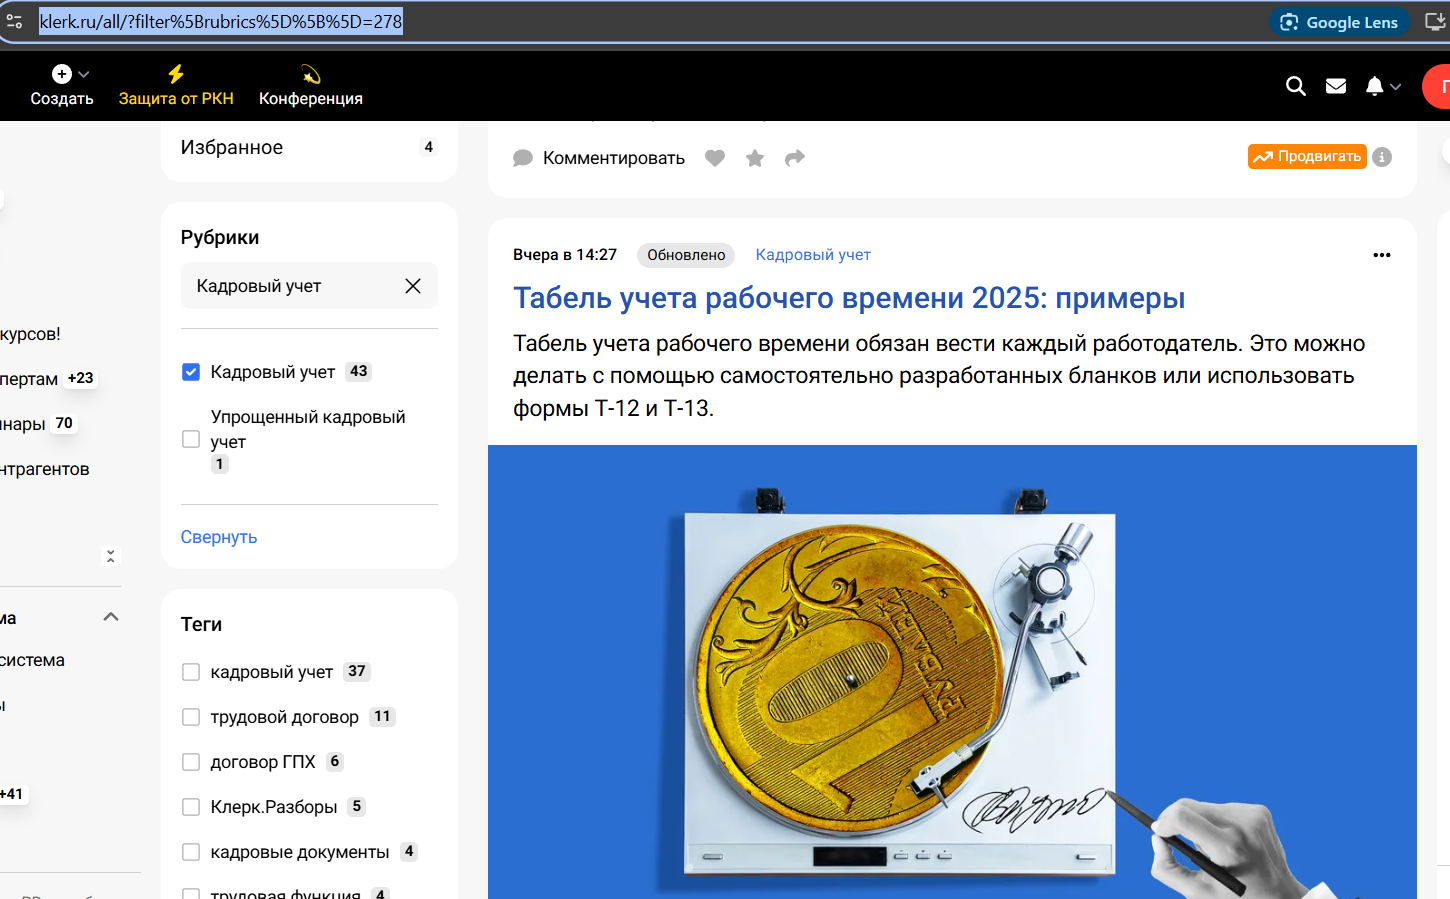Click browser address bar URL field

(x=220, y=20)
